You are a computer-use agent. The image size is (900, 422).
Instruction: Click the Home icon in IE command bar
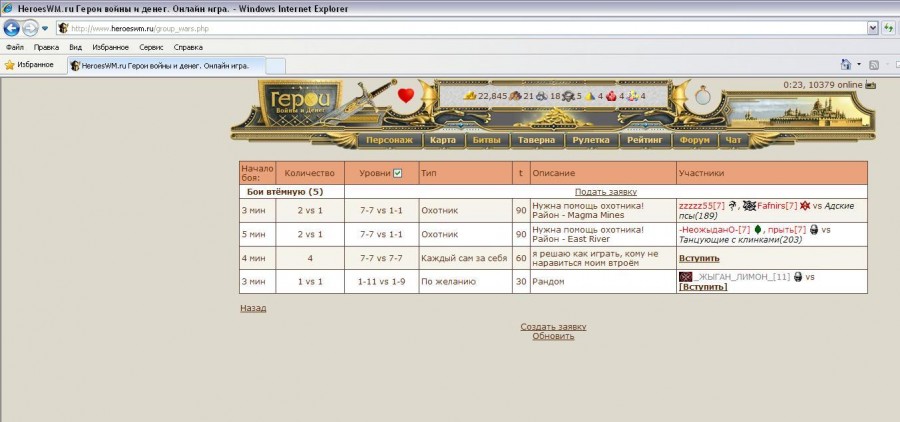point(845,65)
